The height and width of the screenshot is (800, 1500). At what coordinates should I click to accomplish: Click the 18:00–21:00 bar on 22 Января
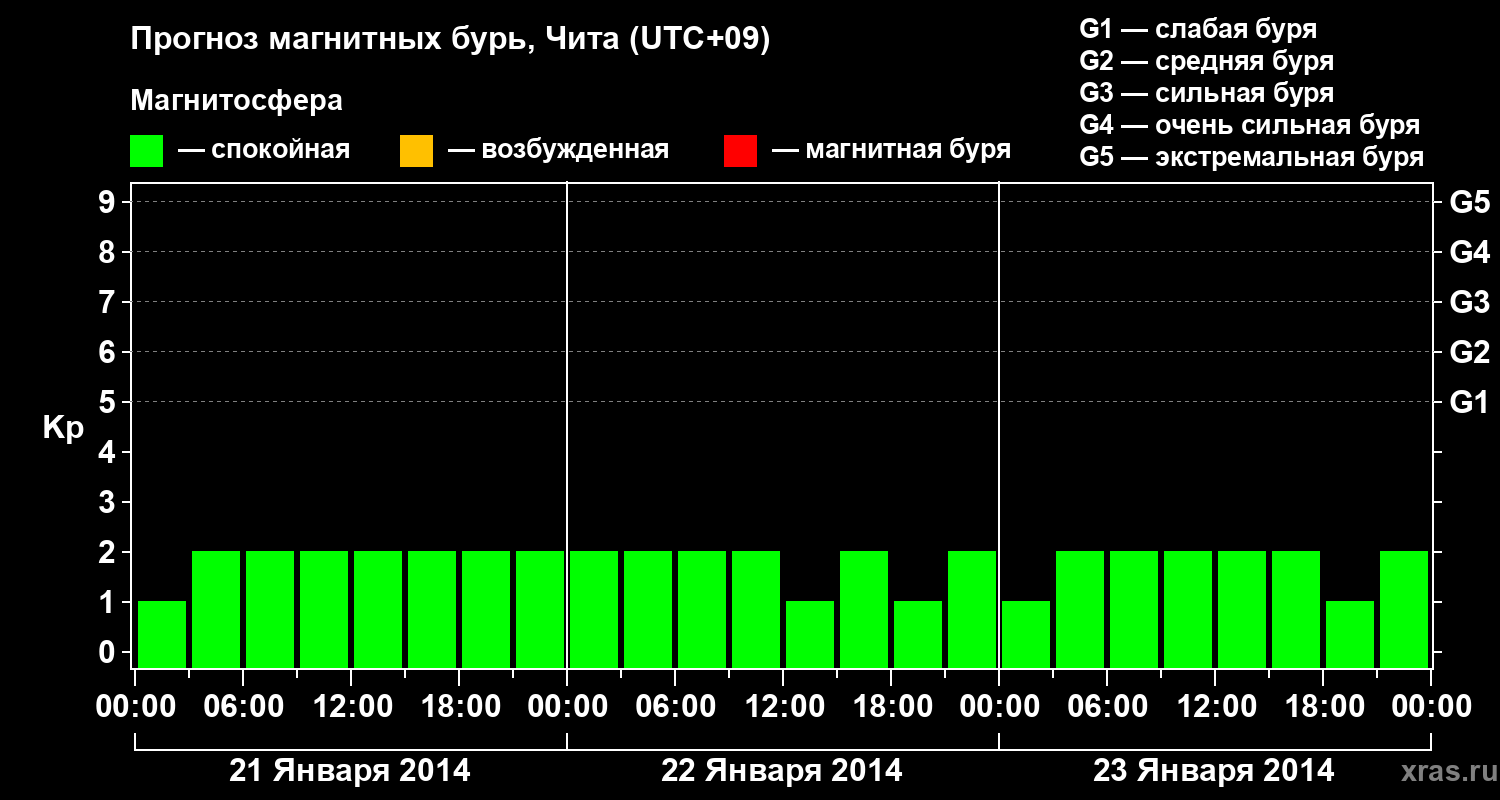(x=918, y=634)
